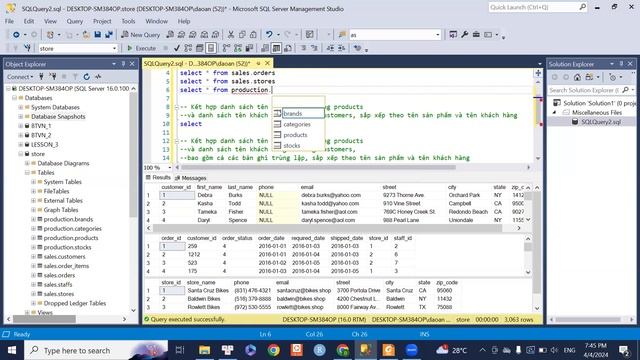640x360 pixels.
Task: Click the split editor icon above scrollbar
Action: click(x=538, y=73)
